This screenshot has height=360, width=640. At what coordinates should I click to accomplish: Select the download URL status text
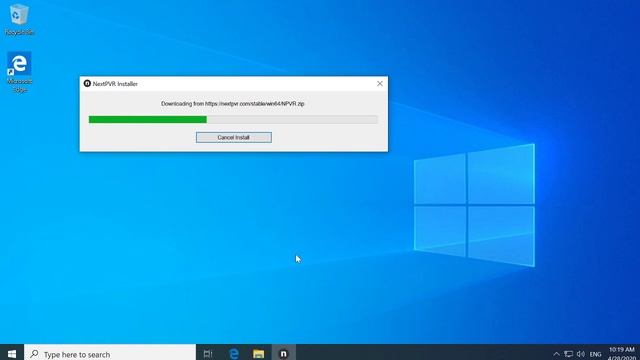tap(233, 104)
